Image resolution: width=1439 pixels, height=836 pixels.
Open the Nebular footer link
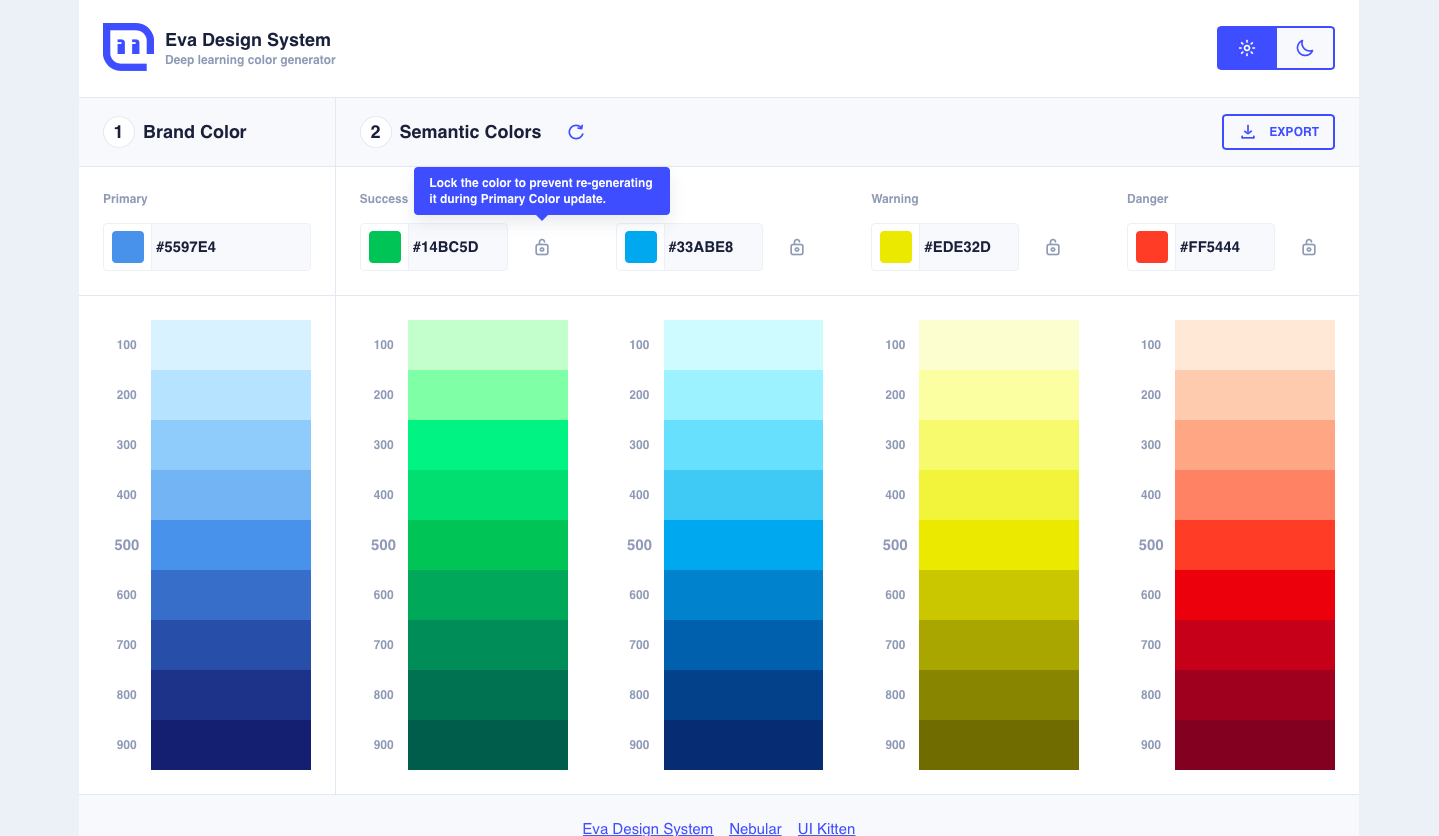point(755,828)
